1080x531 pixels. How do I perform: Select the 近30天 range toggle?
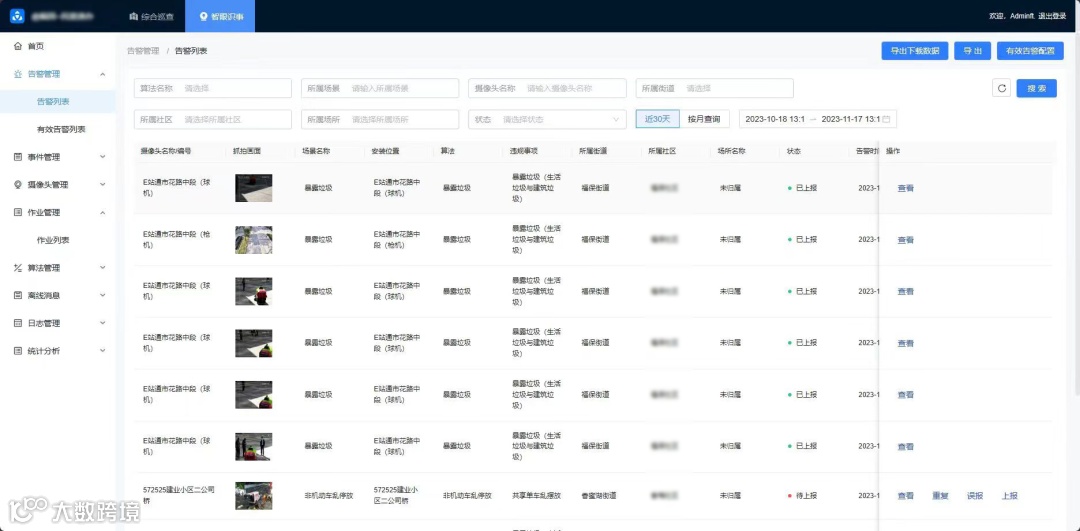(658, 119)
